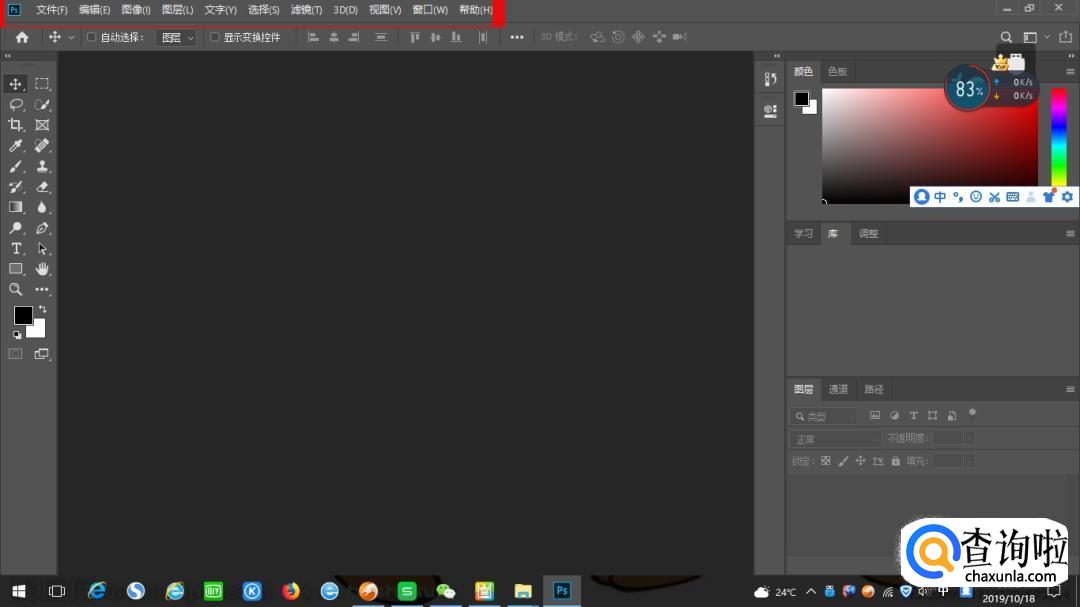This screenshot has height=607, width=1080.
Task: Select the Rectangular Marquee tool
Action: pyautogui.click(x=42, y=84)
